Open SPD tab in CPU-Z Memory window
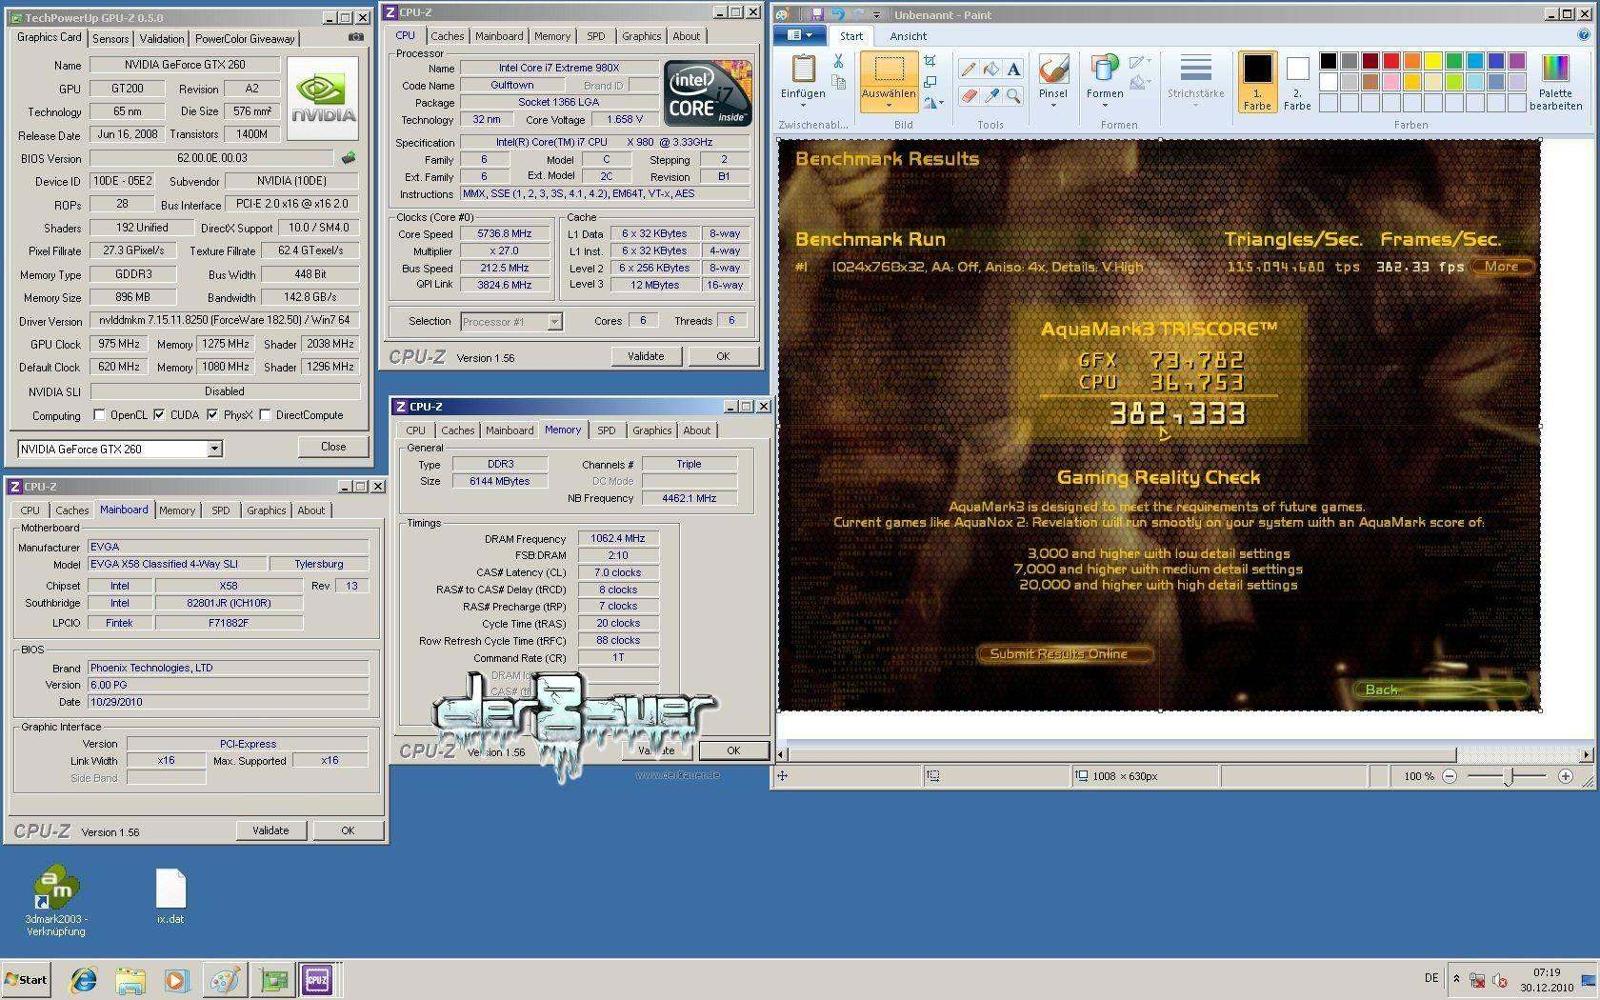Viewport: 1600px width, 1000px height. [x=606, y=430]
